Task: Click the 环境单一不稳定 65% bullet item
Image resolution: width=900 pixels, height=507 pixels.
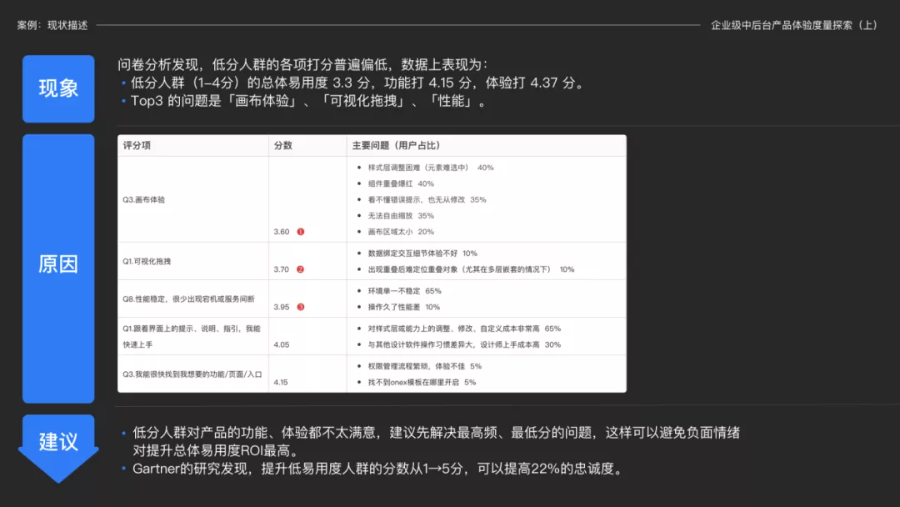Action: click(x=404, y=291)
